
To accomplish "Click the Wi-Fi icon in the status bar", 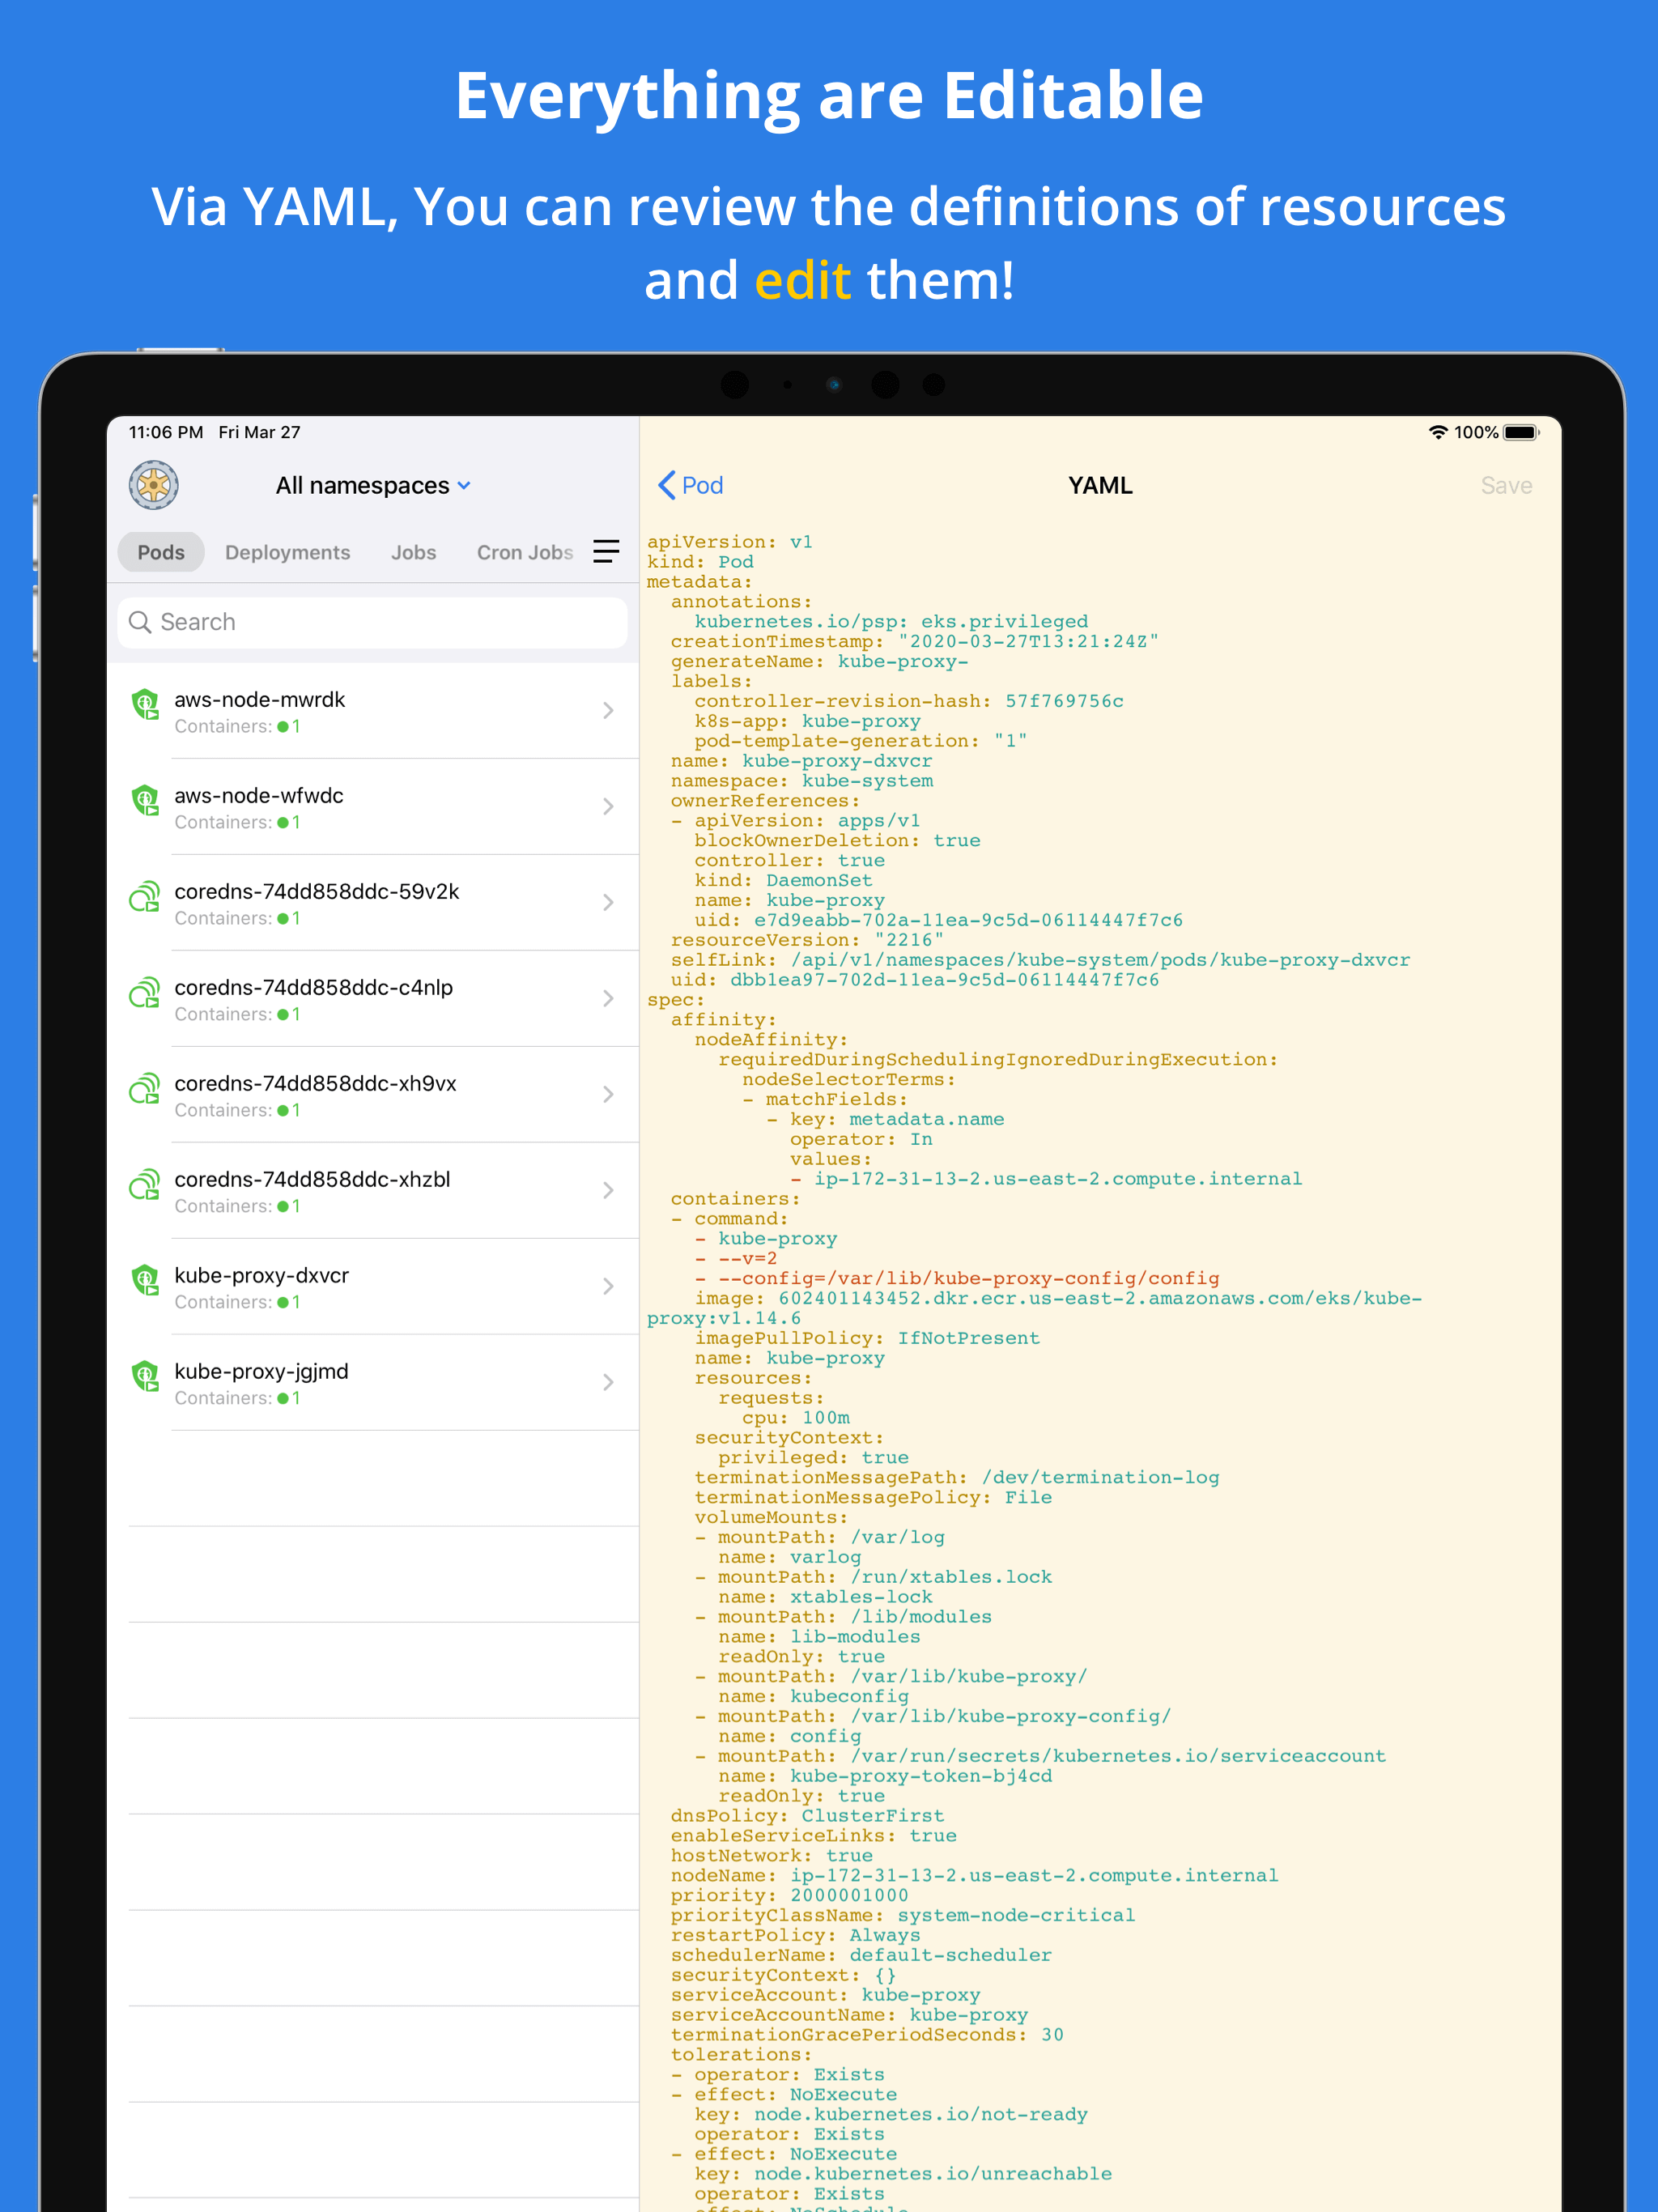I will point(1437,432).
